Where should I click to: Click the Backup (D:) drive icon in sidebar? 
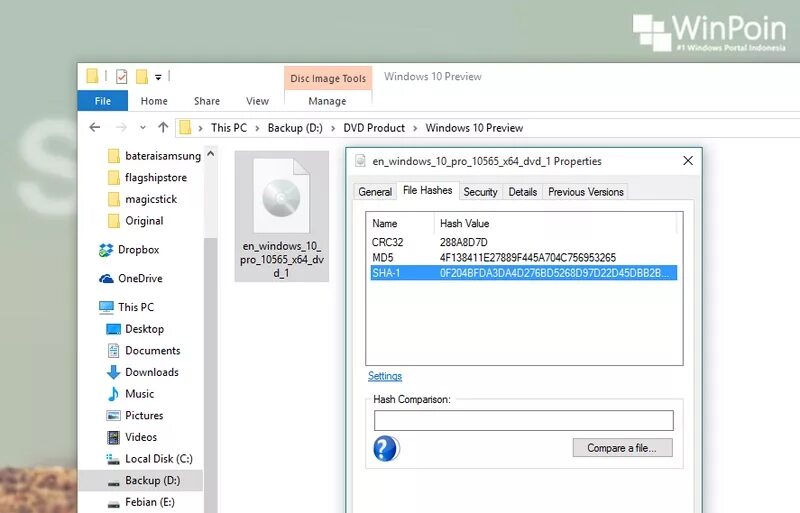click(x=114, y=482)
